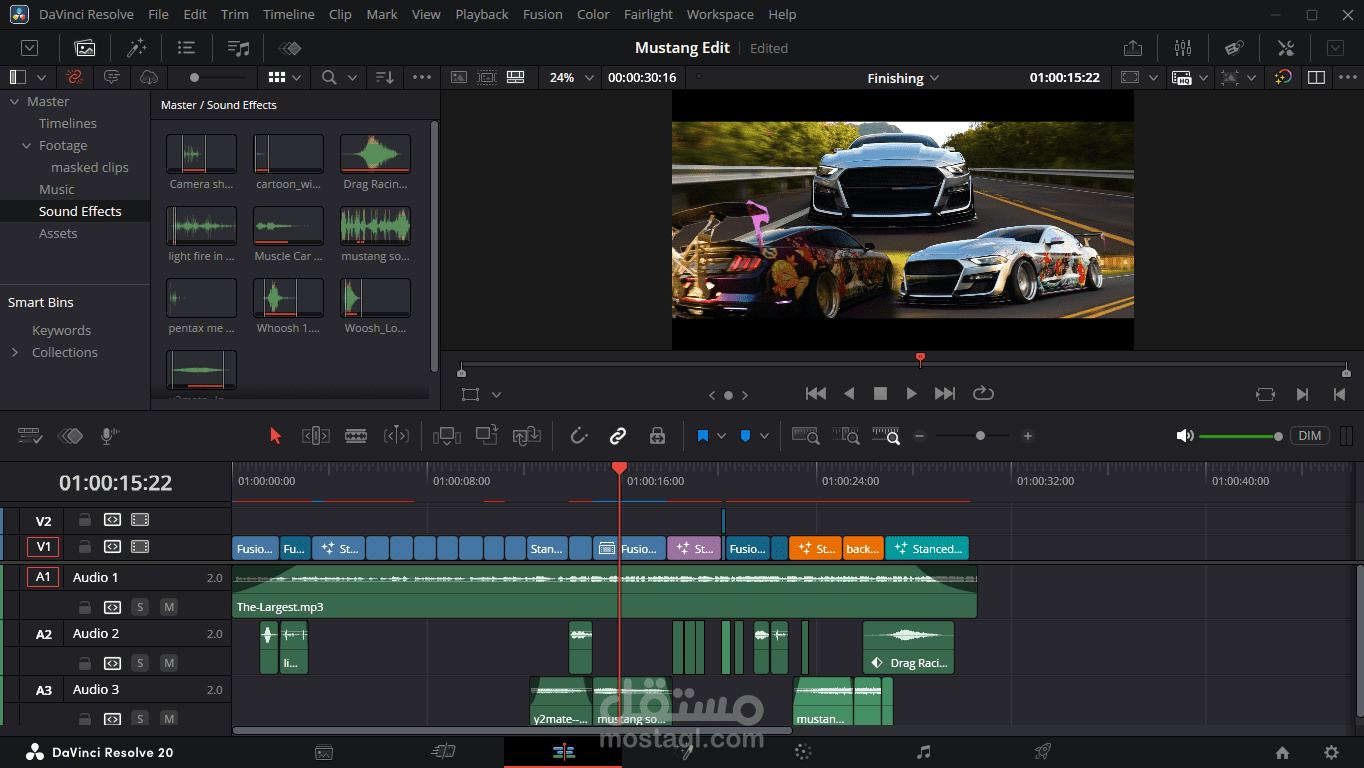Open the Deliver page rocket icon
This screenshot has width=1364, height=768.
click(x=1042, y=752)
